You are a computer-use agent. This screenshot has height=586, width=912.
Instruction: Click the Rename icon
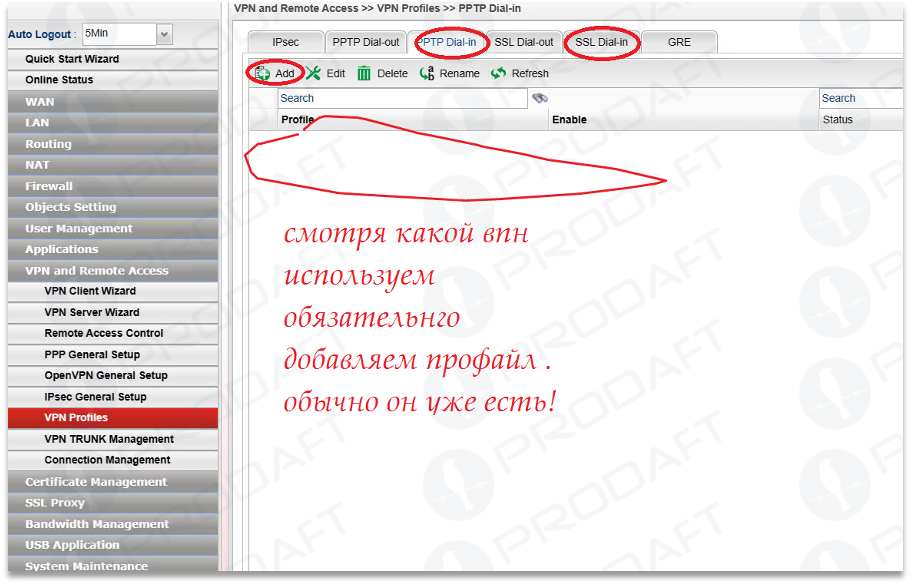click(427, 74)
